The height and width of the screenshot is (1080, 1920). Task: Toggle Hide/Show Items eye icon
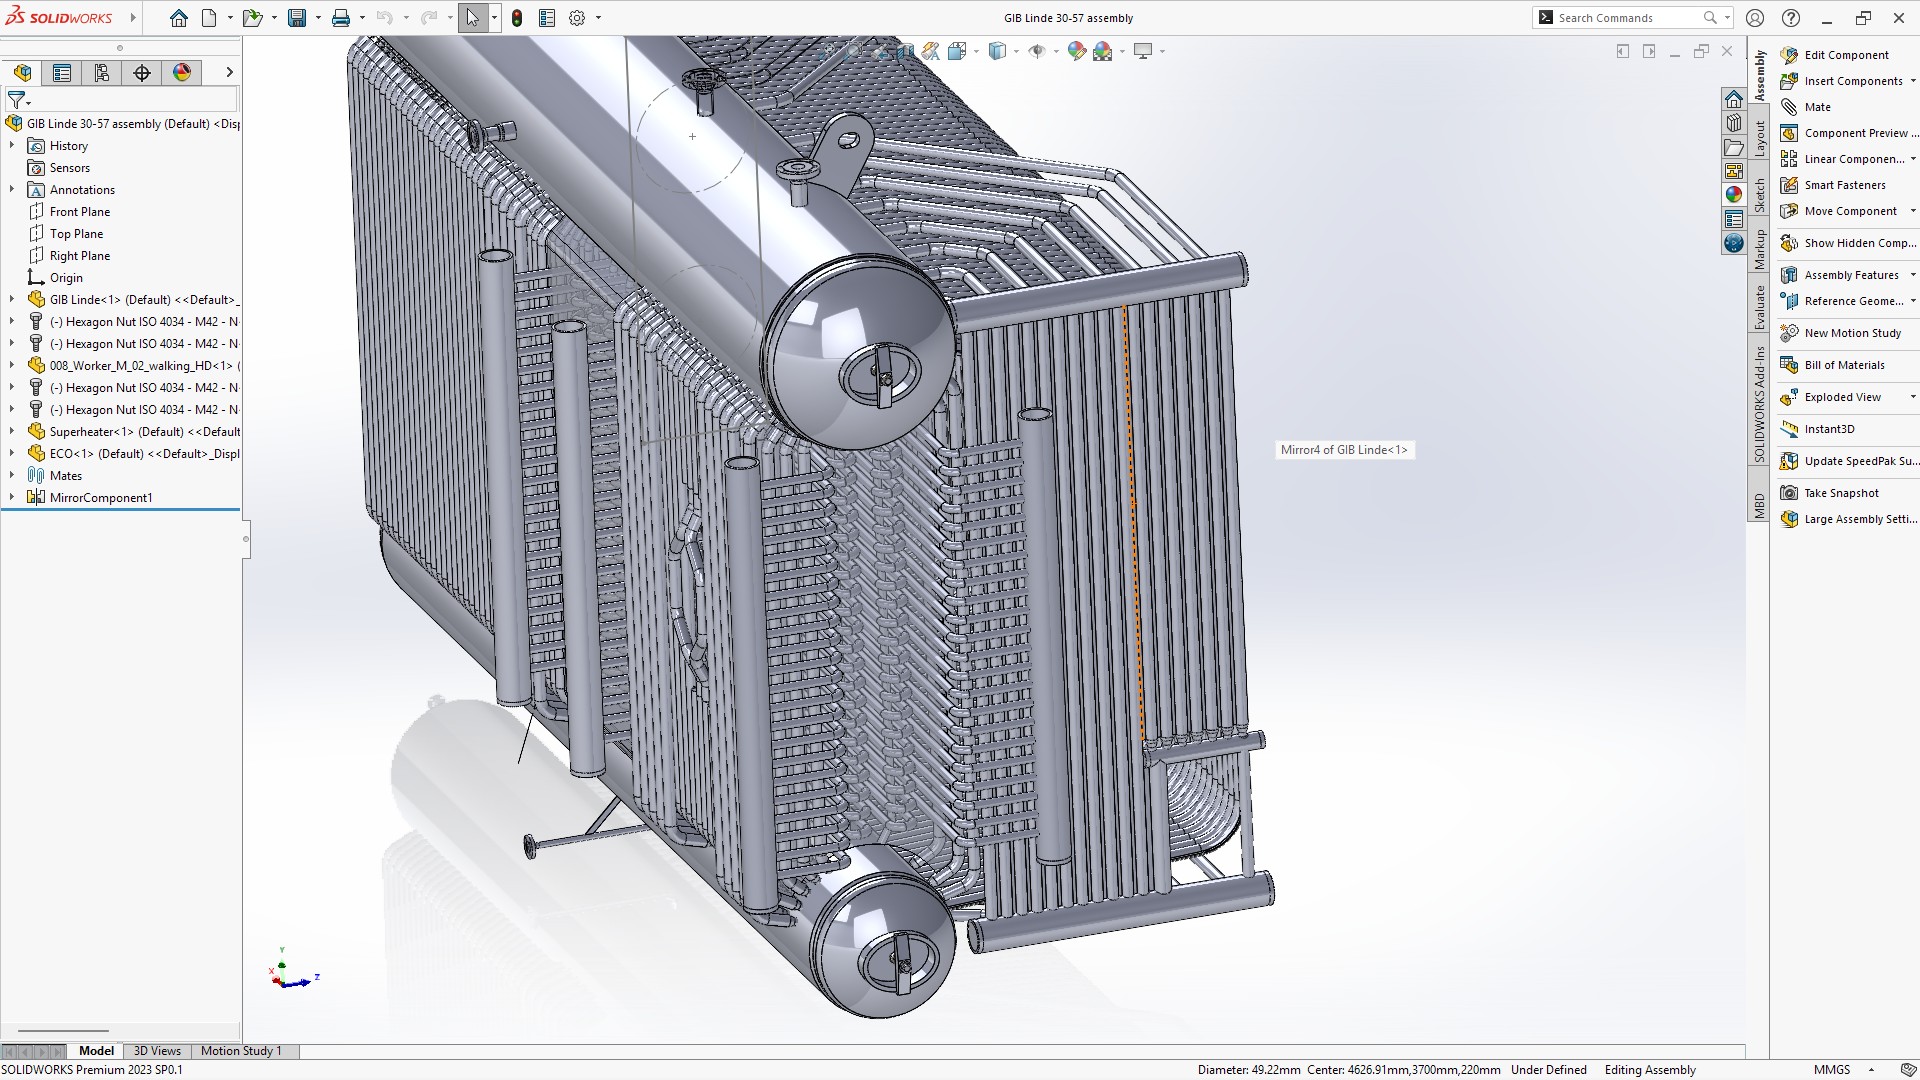pos(1037,51)
